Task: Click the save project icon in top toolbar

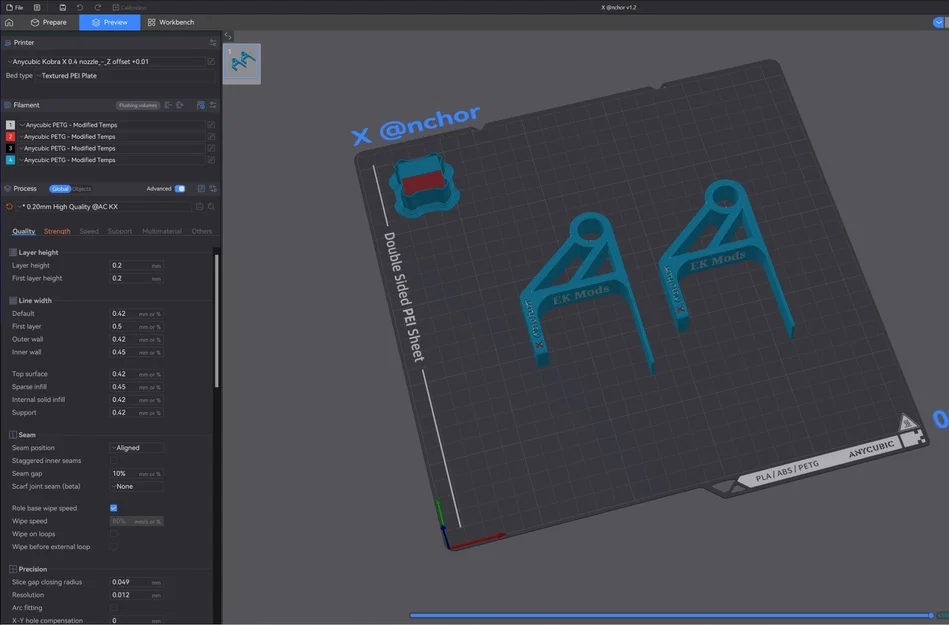Action: coord(62,7)
